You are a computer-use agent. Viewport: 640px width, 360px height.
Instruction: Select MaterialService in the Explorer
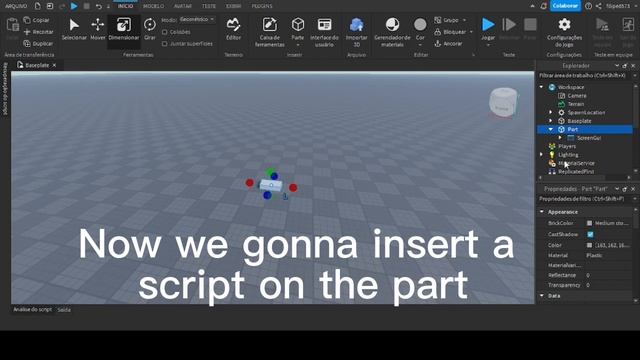pos(576,163)
